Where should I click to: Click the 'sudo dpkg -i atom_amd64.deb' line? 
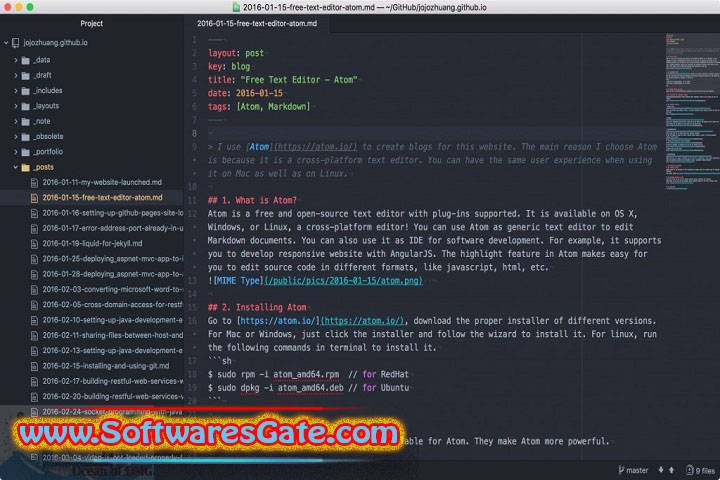308,388
